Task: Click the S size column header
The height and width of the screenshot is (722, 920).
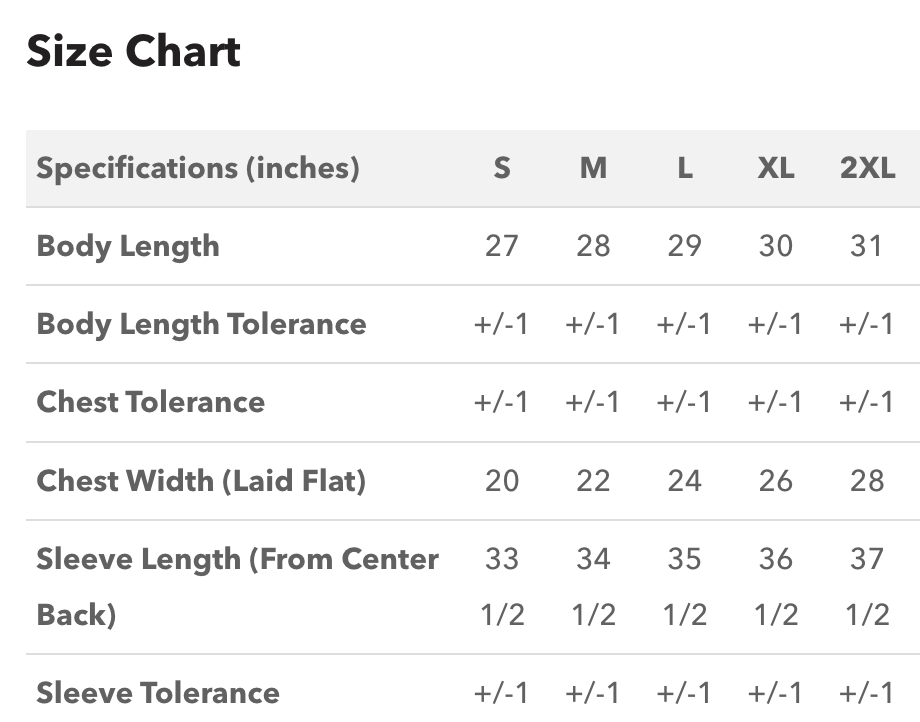Action: 502,168
